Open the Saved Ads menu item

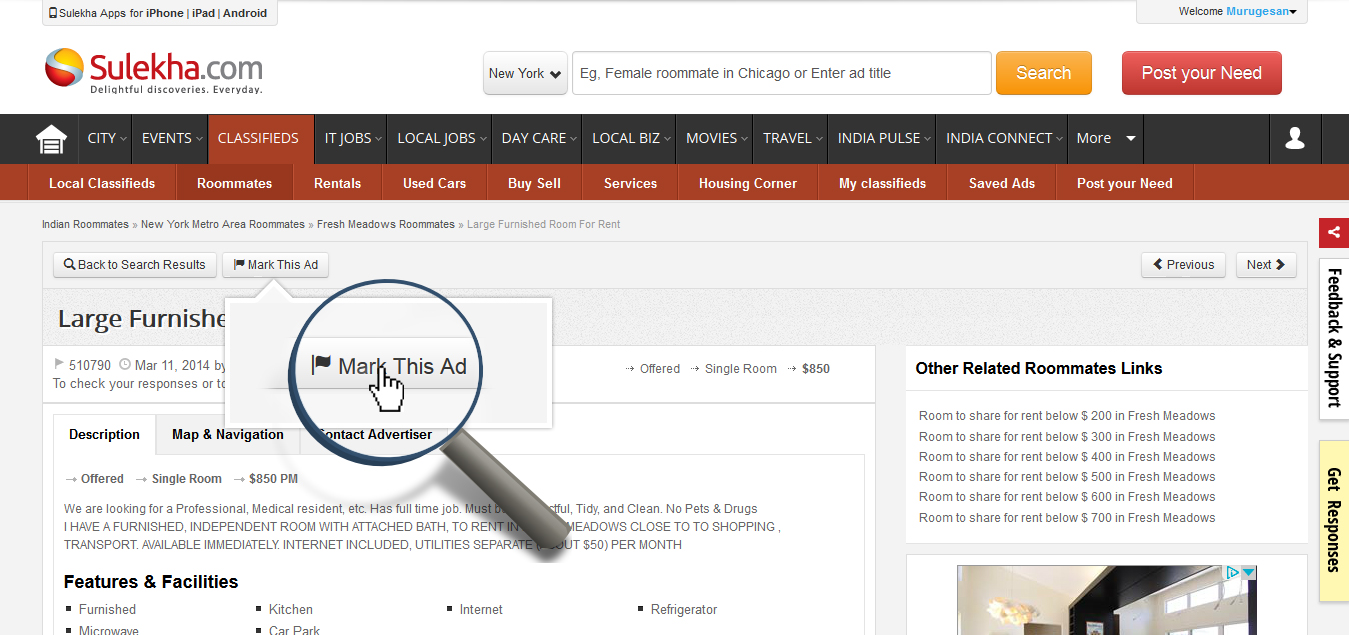[x=1001, y=184]
